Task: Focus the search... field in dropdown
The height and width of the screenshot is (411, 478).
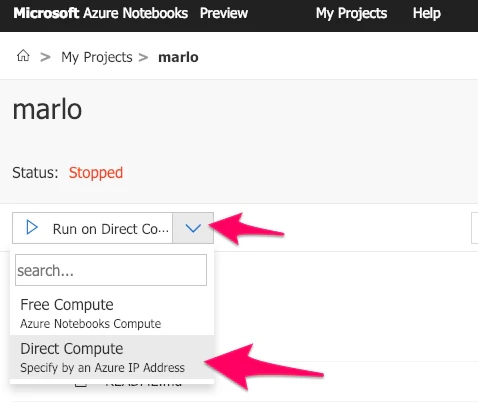Action: coord(111,270)
